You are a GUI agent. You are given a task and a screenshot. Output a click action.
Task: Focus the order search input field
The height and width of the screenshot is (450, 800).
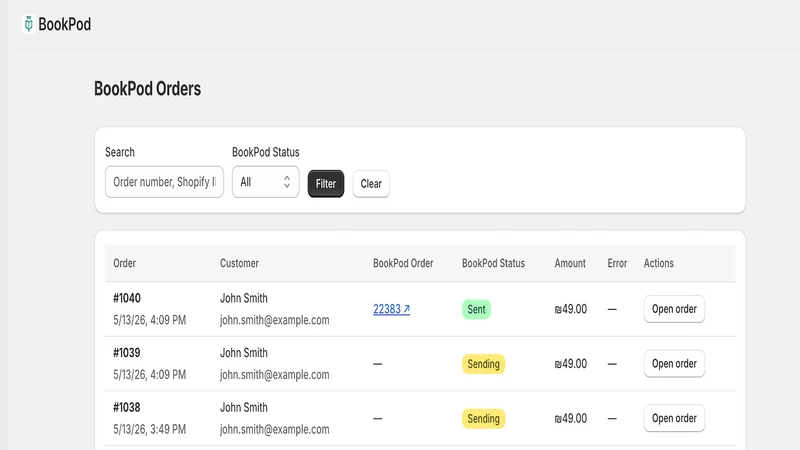(x=164, y=182)
